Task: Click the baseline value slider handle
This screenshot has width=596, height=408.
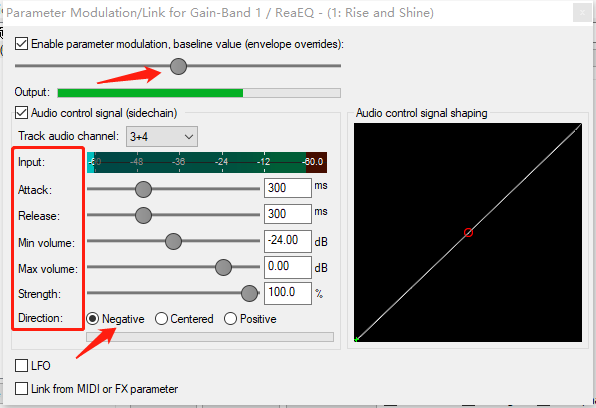Action: pyautogui.click(x=178, y=66)
